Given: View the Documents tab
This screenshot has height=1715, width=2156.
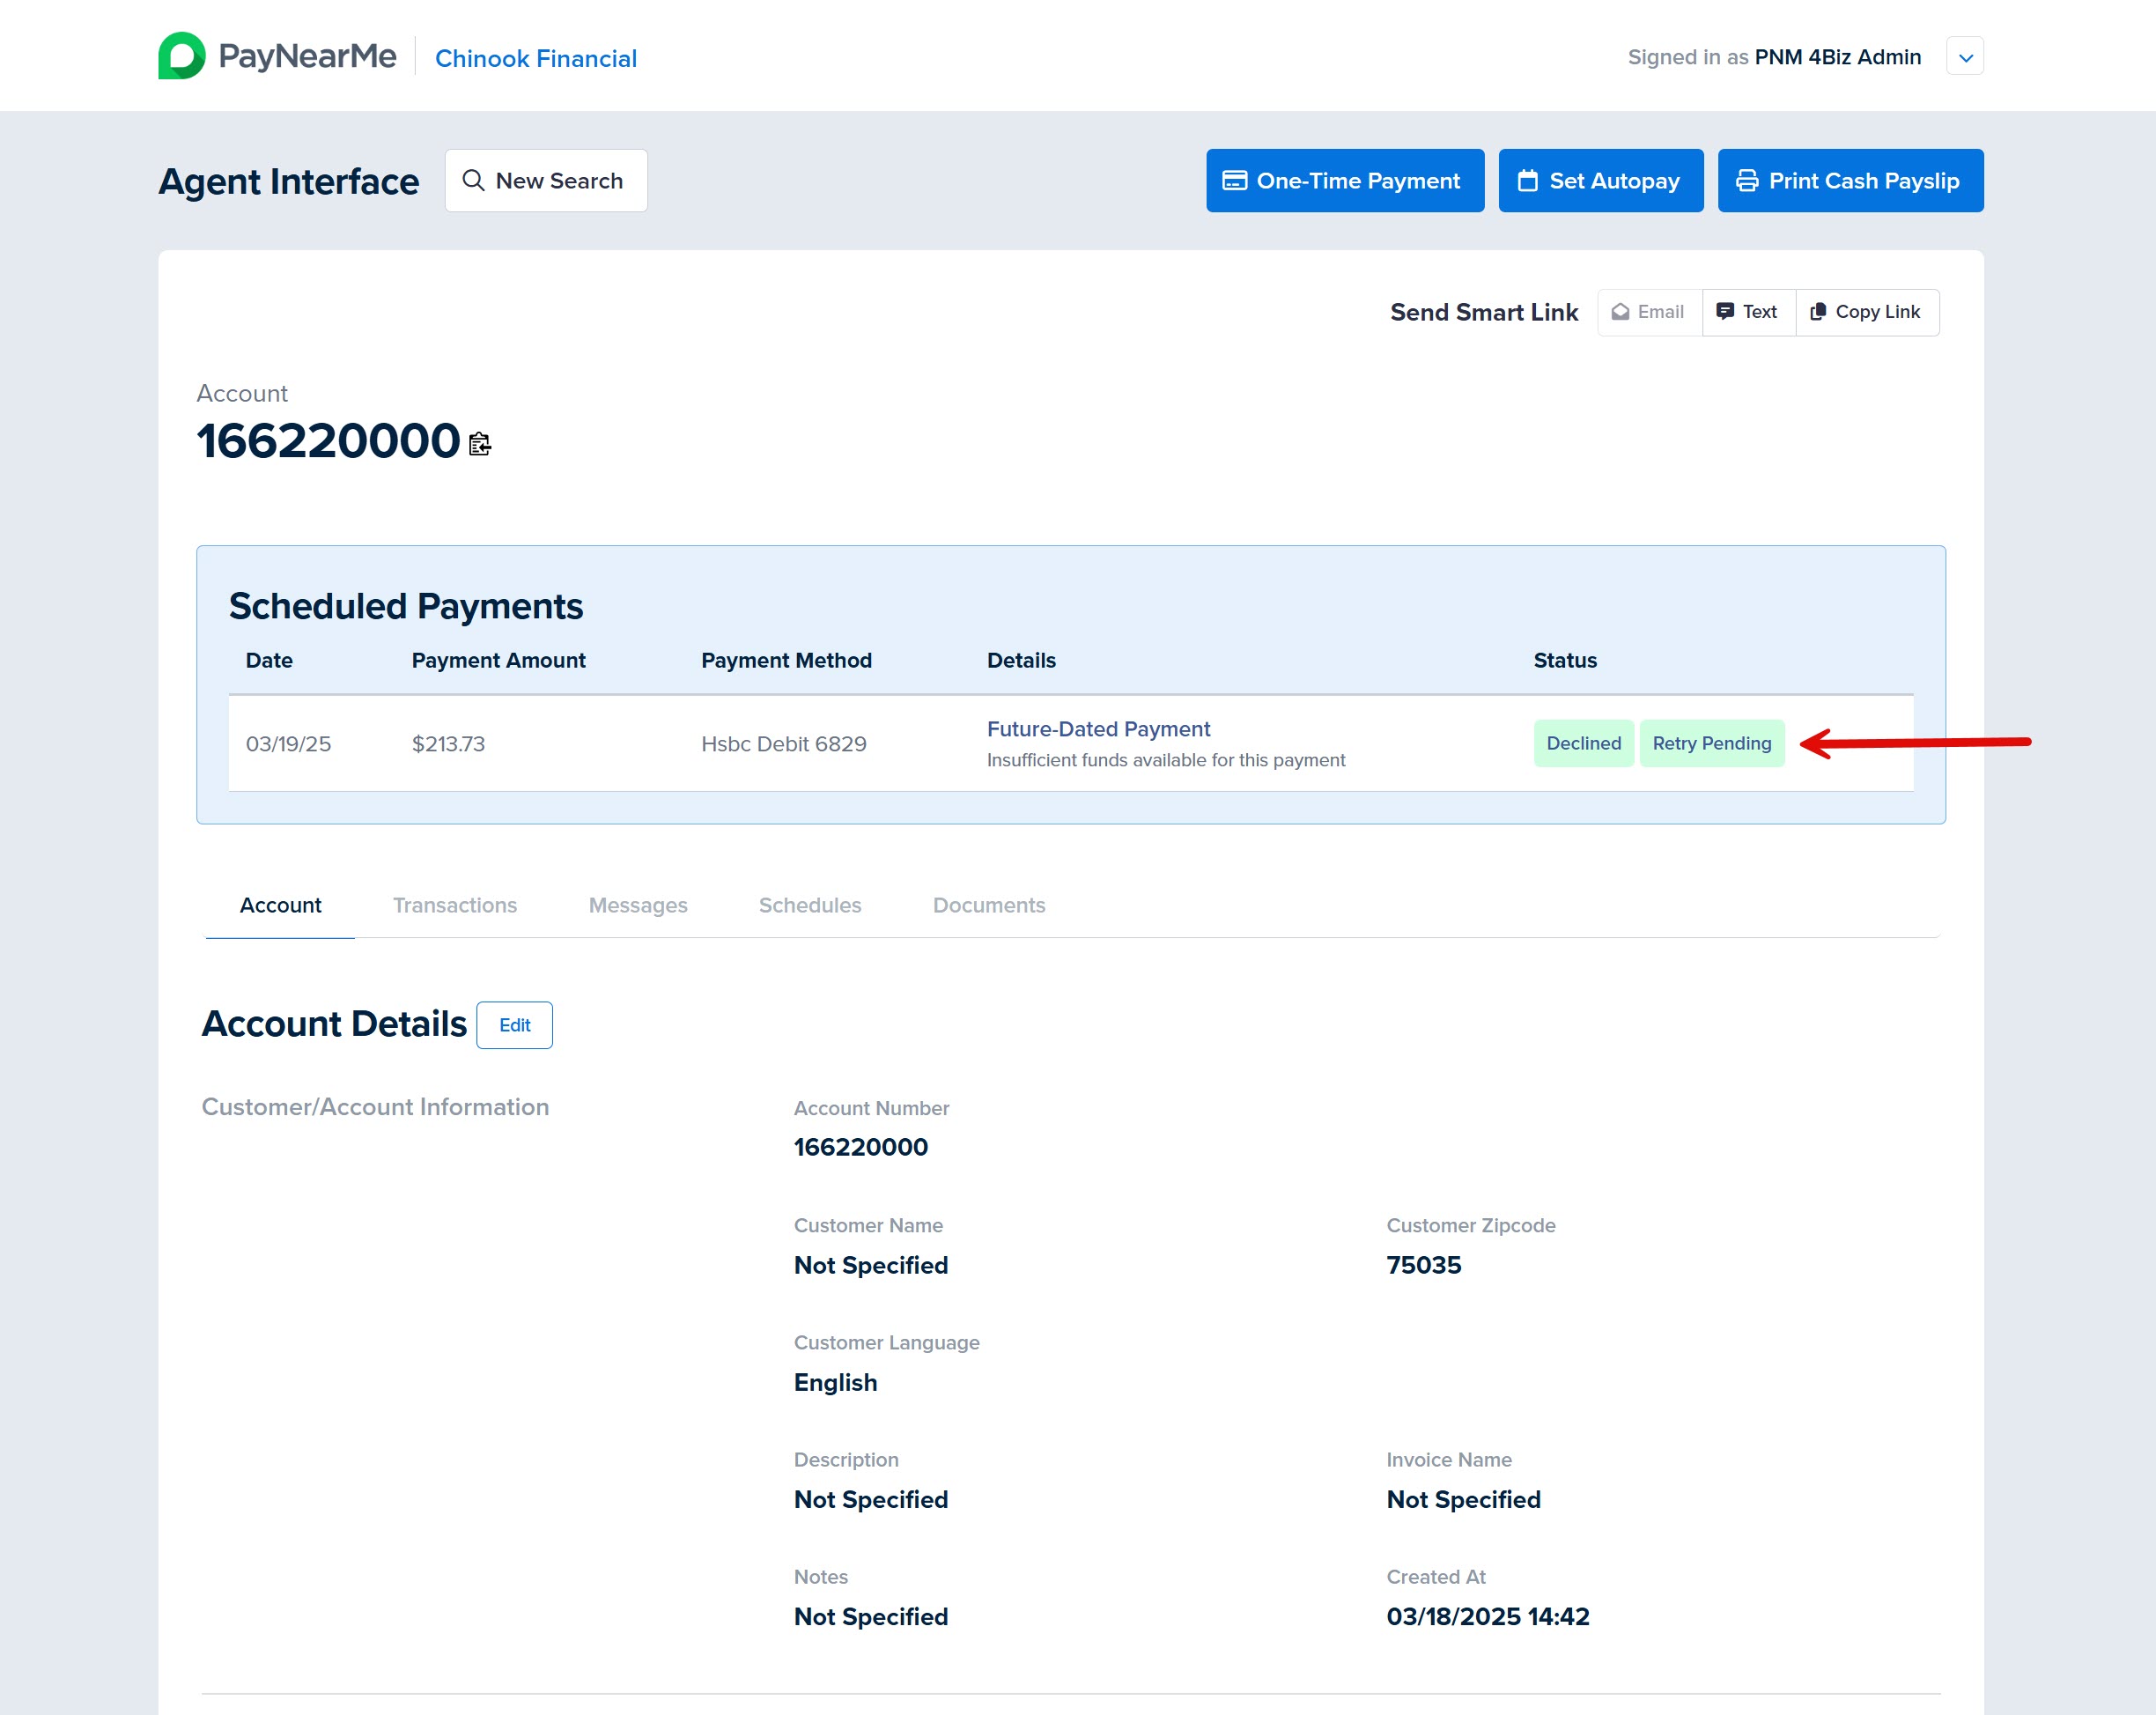Looking at the screenshot, I should click(x=988, y=905).
